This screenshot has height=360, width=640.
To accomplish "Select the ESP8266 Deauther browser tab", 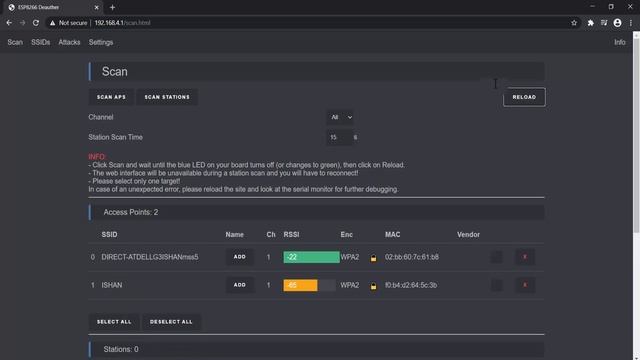I will pos(53,7).
